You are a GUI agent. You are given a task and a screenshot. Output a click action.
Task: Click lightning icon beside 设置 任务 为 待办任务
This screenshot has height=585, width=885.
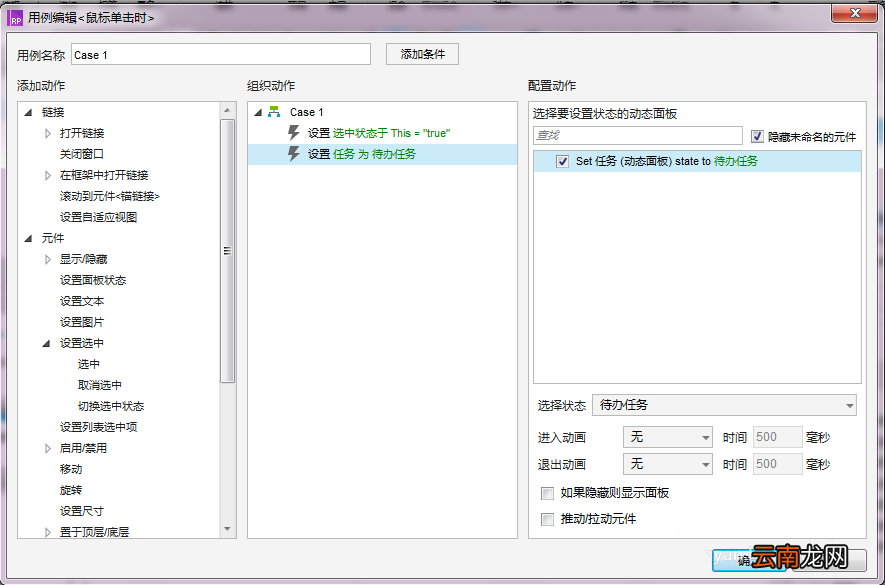pyautogui.click(x=293, y=154)
